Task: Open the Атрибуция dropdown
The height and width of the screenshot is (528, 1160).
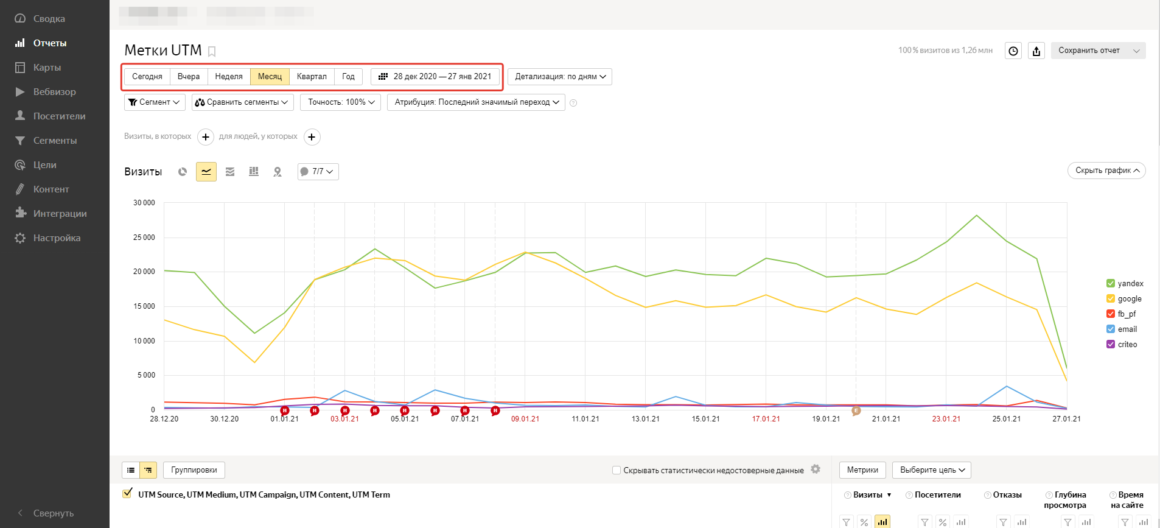Action: [475, 102]
